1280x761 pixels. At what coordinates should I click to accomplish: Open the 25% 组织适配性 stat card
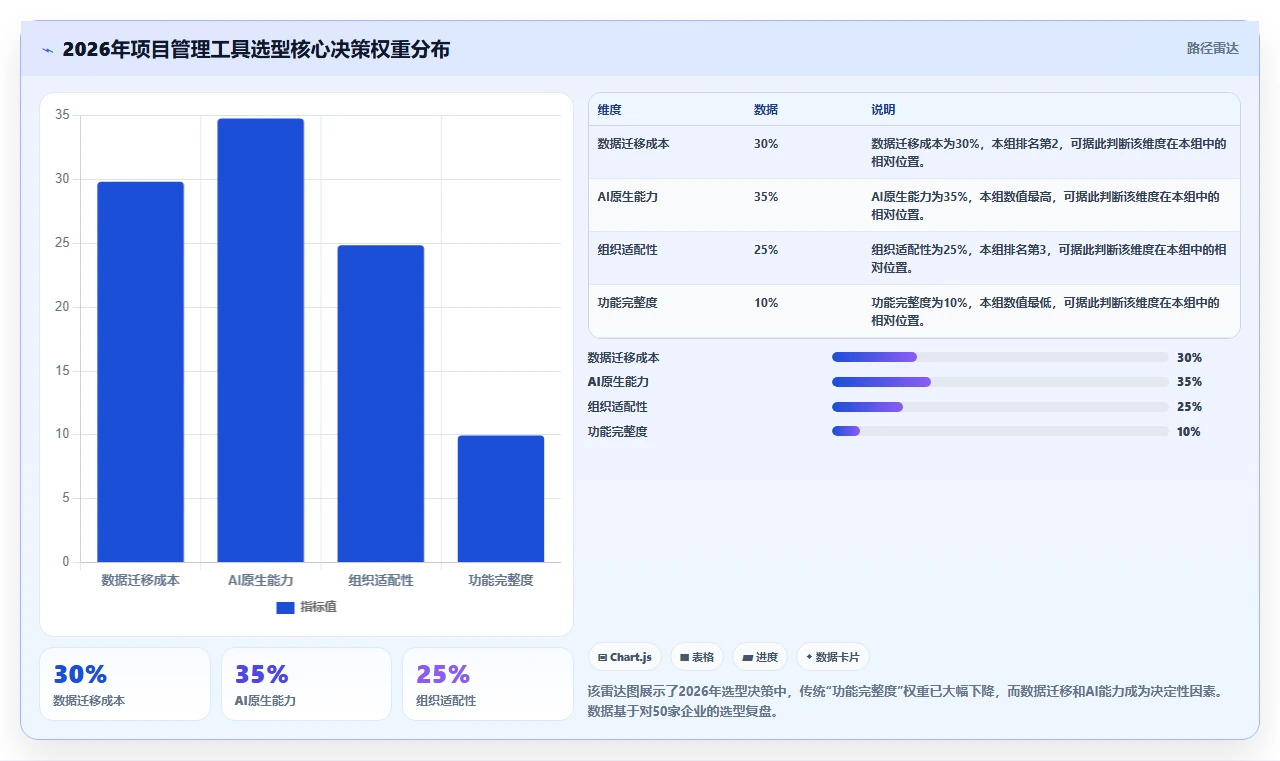point(488,684)
